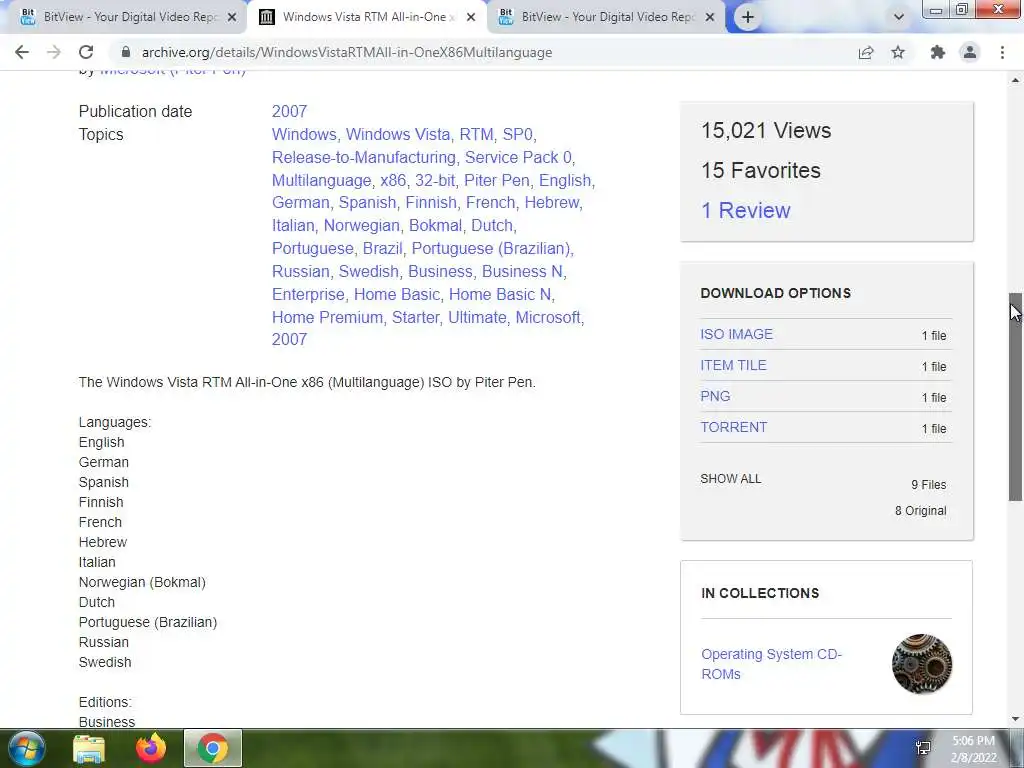Viewport: 1024px width, 768px height.
Task: Click the Release-to-Manufacturing topic
Action: [364, 157]
